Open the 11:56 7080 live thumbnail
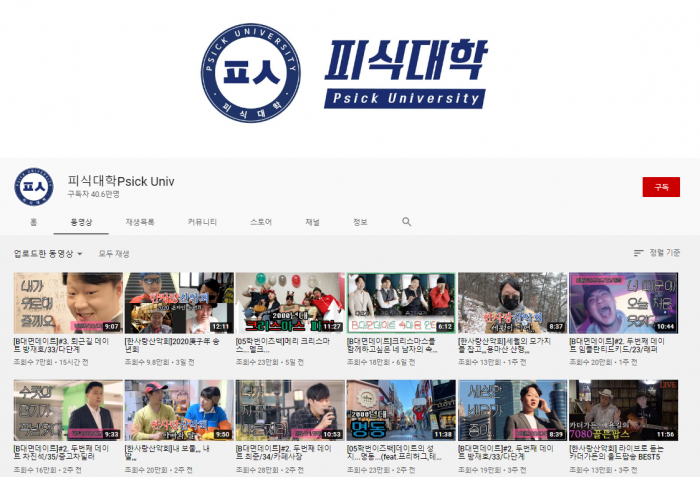 click(x=624, y=410)
